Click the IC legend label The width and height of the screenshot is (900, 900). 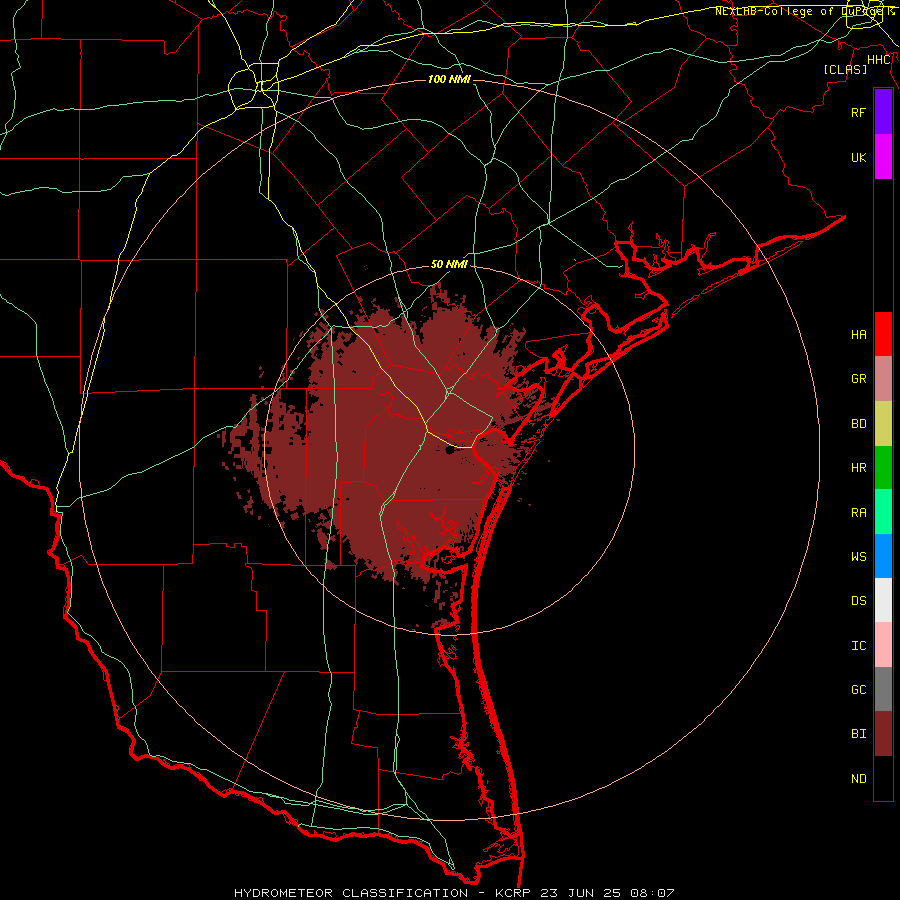pyautogui.click(x=858, y=645)
